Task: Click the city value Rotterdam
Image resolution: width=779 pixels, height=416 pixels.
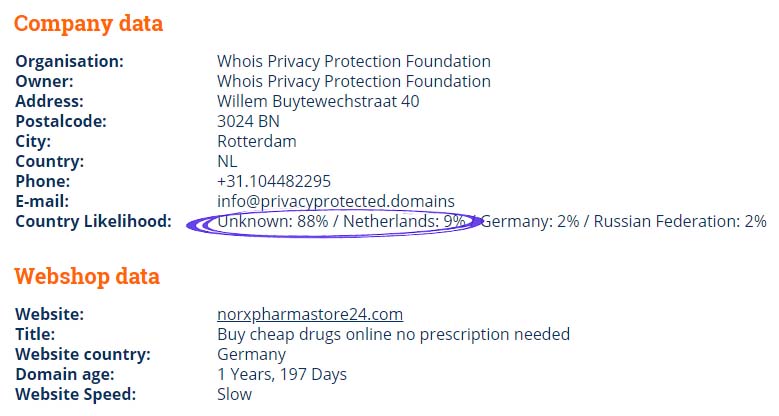Action: [257, 141]
